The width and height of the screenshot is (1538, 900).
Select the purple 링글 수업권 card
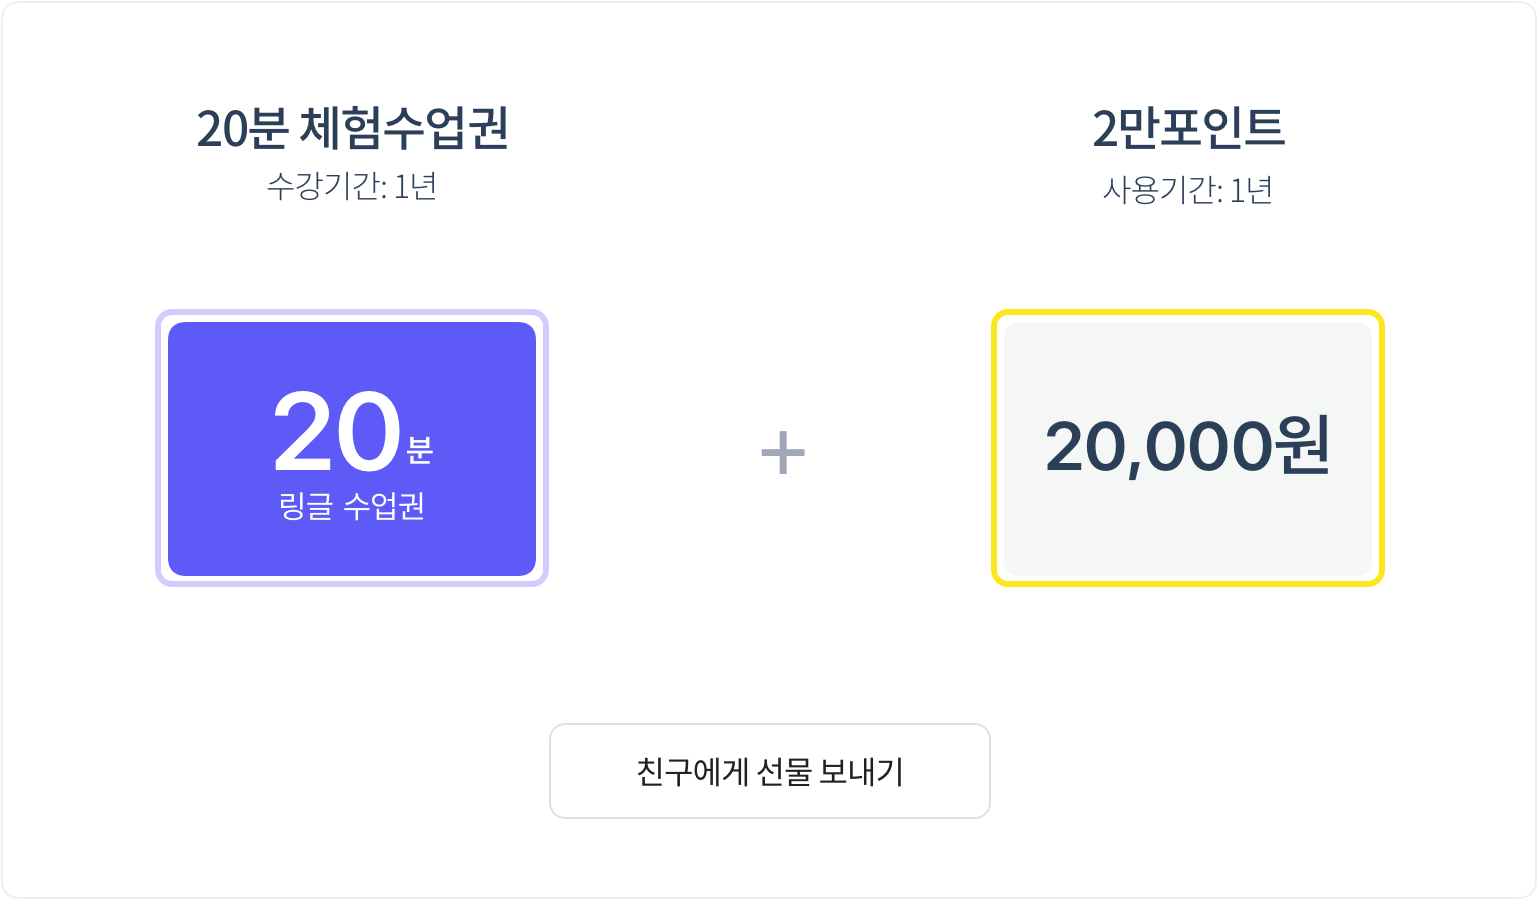coord(352,448)
